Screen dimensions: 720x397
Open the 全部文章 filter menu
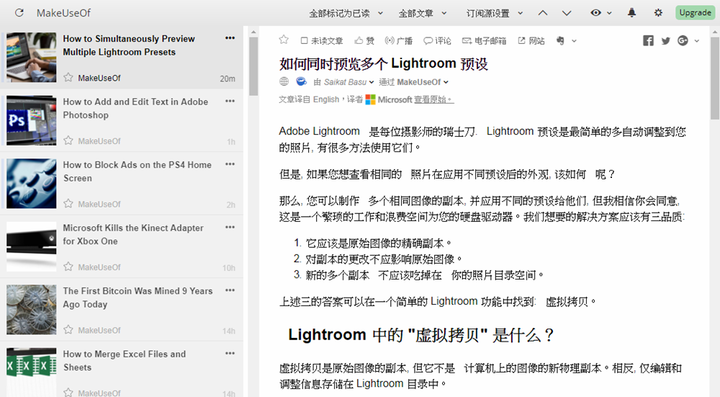point(422,13)
